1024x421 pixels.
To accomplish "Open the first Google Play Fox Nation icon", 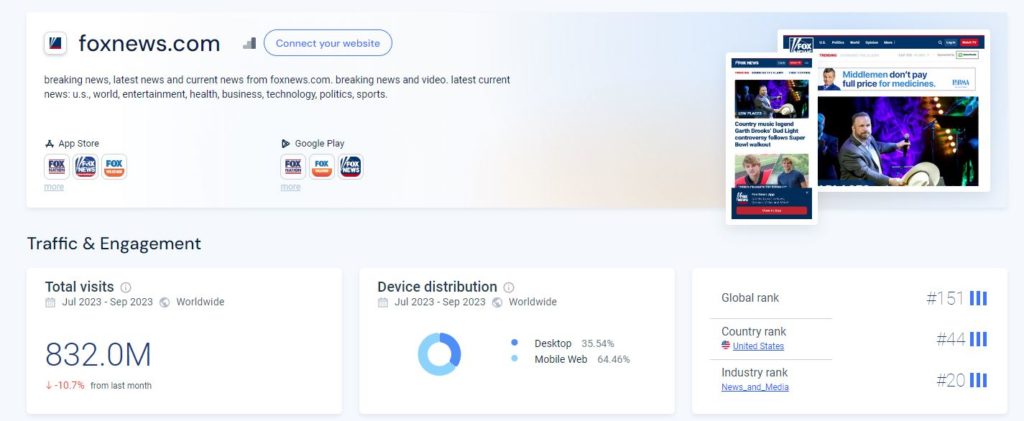I will pyautogui.click(x=293, y=166).
